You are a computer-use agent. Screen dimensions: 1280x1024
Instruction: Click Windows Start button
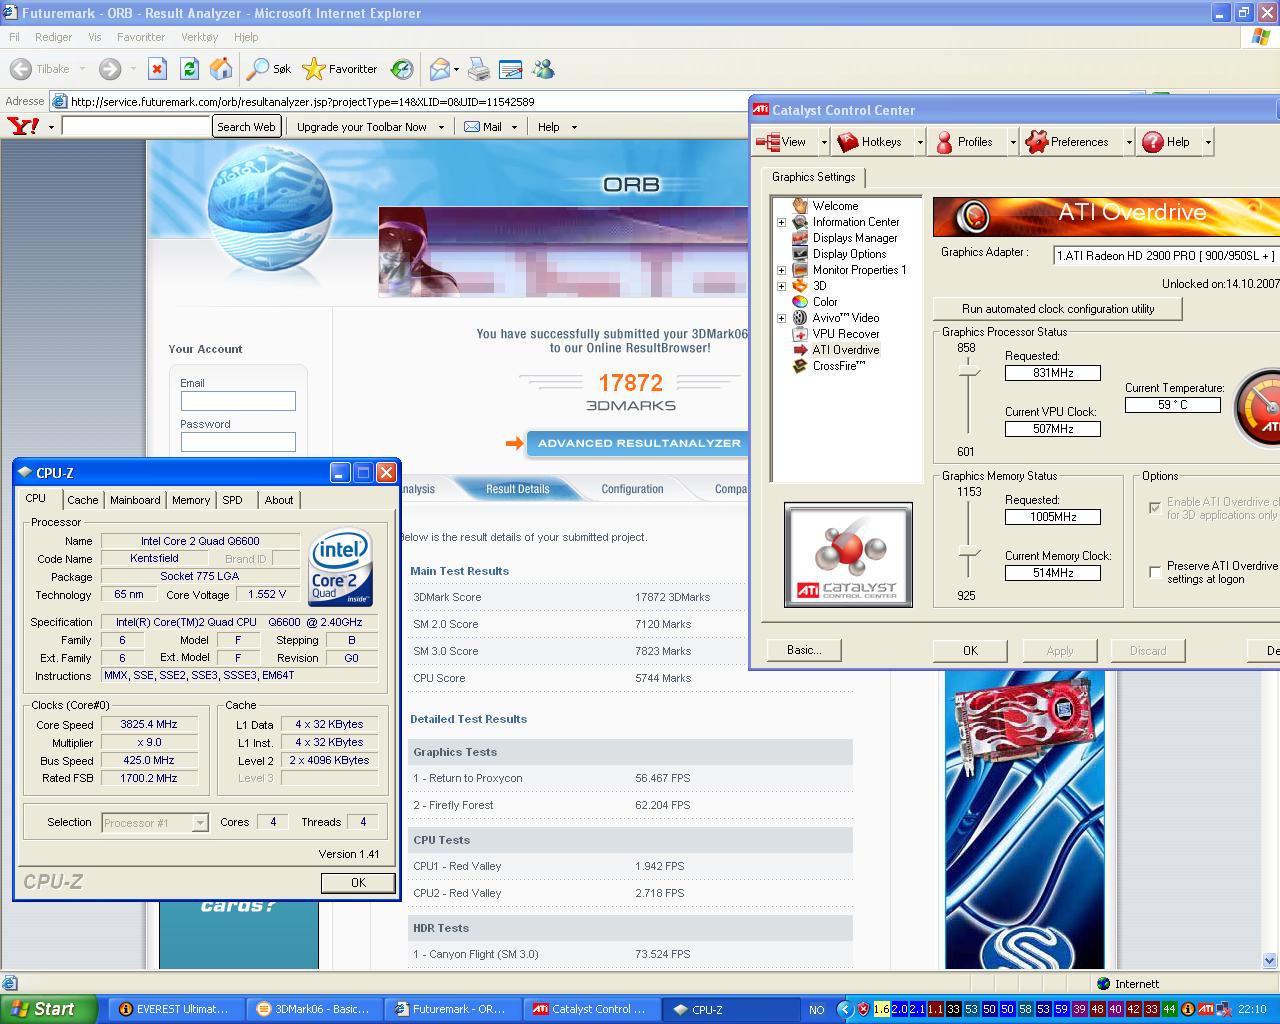pyautogui.click(x=48, y=1009)
